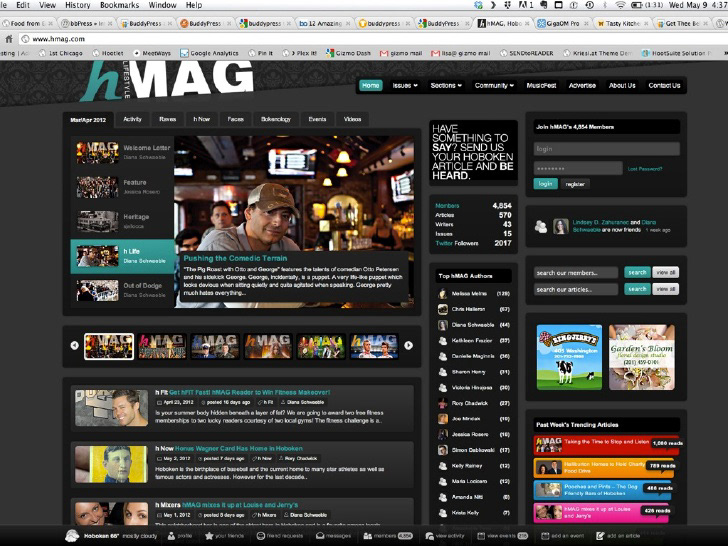
Task: Open friend requests icon in bottom bar
Action: 261,536
